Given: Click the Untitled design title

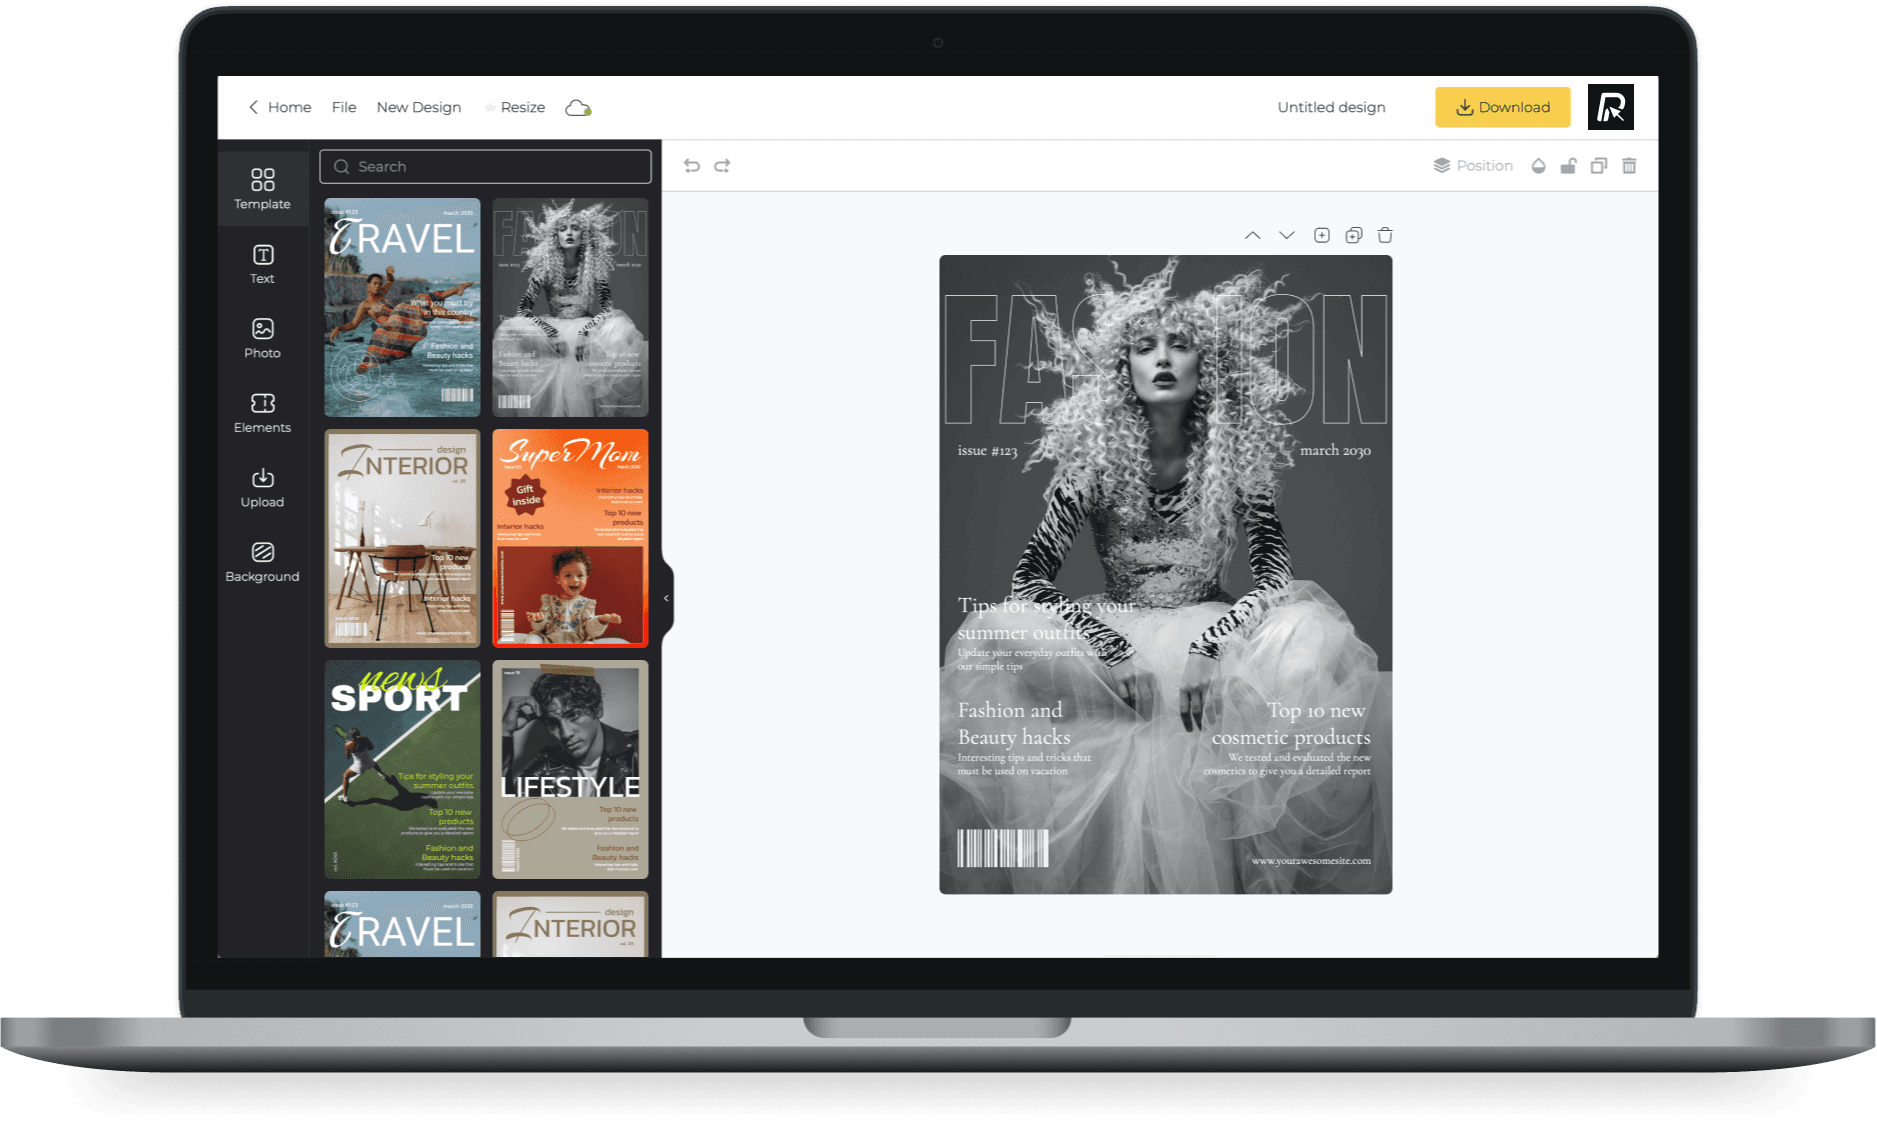Looking at the screenshot, I should point(1331,107).
